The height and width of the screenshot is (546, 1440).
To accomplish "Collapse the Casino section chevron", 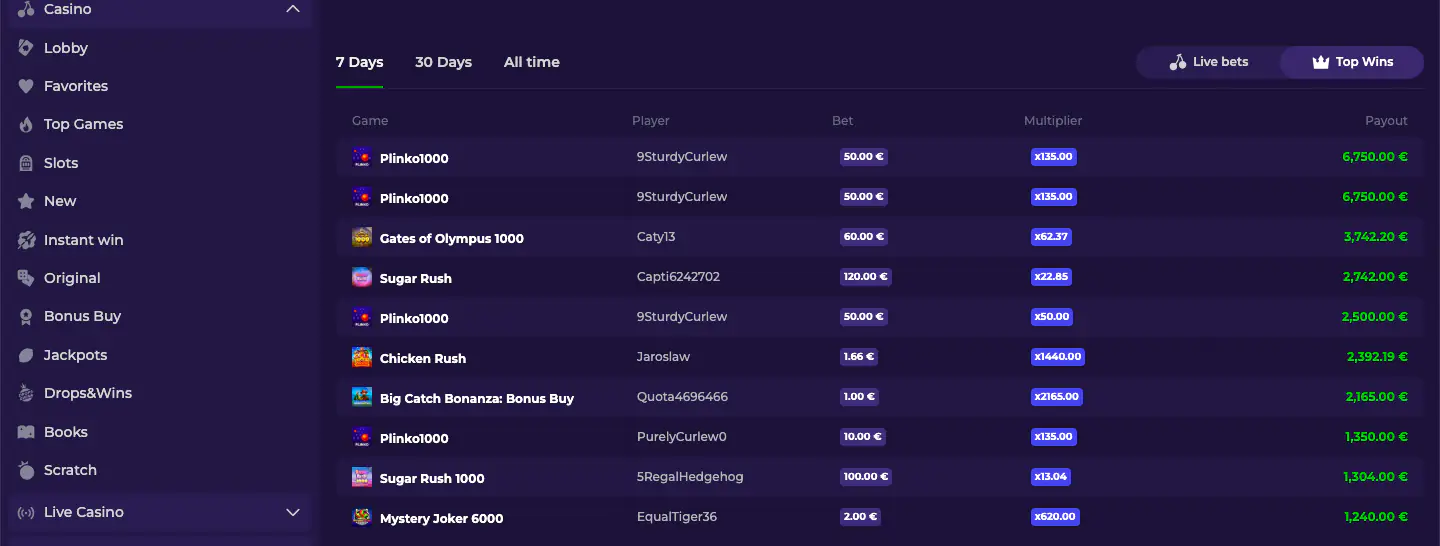I will point(293,9).
